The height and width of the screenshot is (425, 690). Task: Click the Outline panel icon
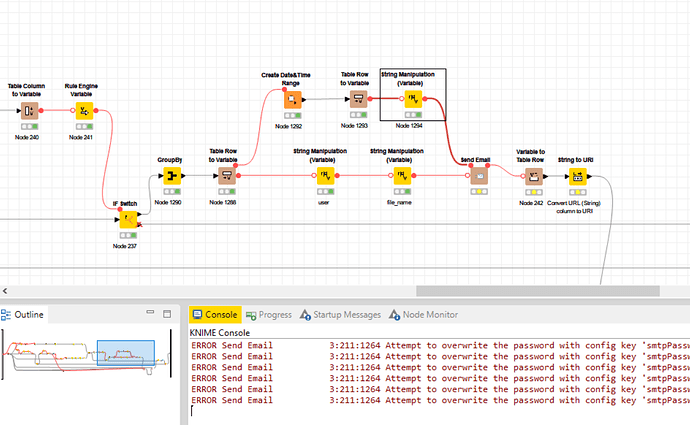[x=6, y=315]
